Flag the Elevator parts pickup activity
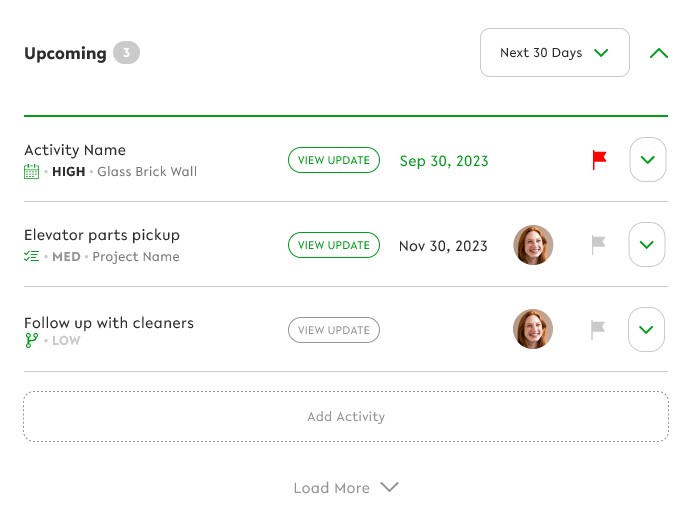The image size is (698, 515). coord(598,245)
